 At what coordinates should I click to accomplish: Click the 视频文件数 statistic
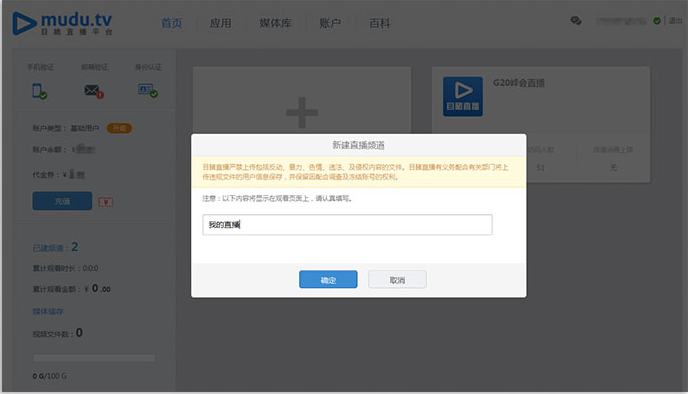pos(57,333)
